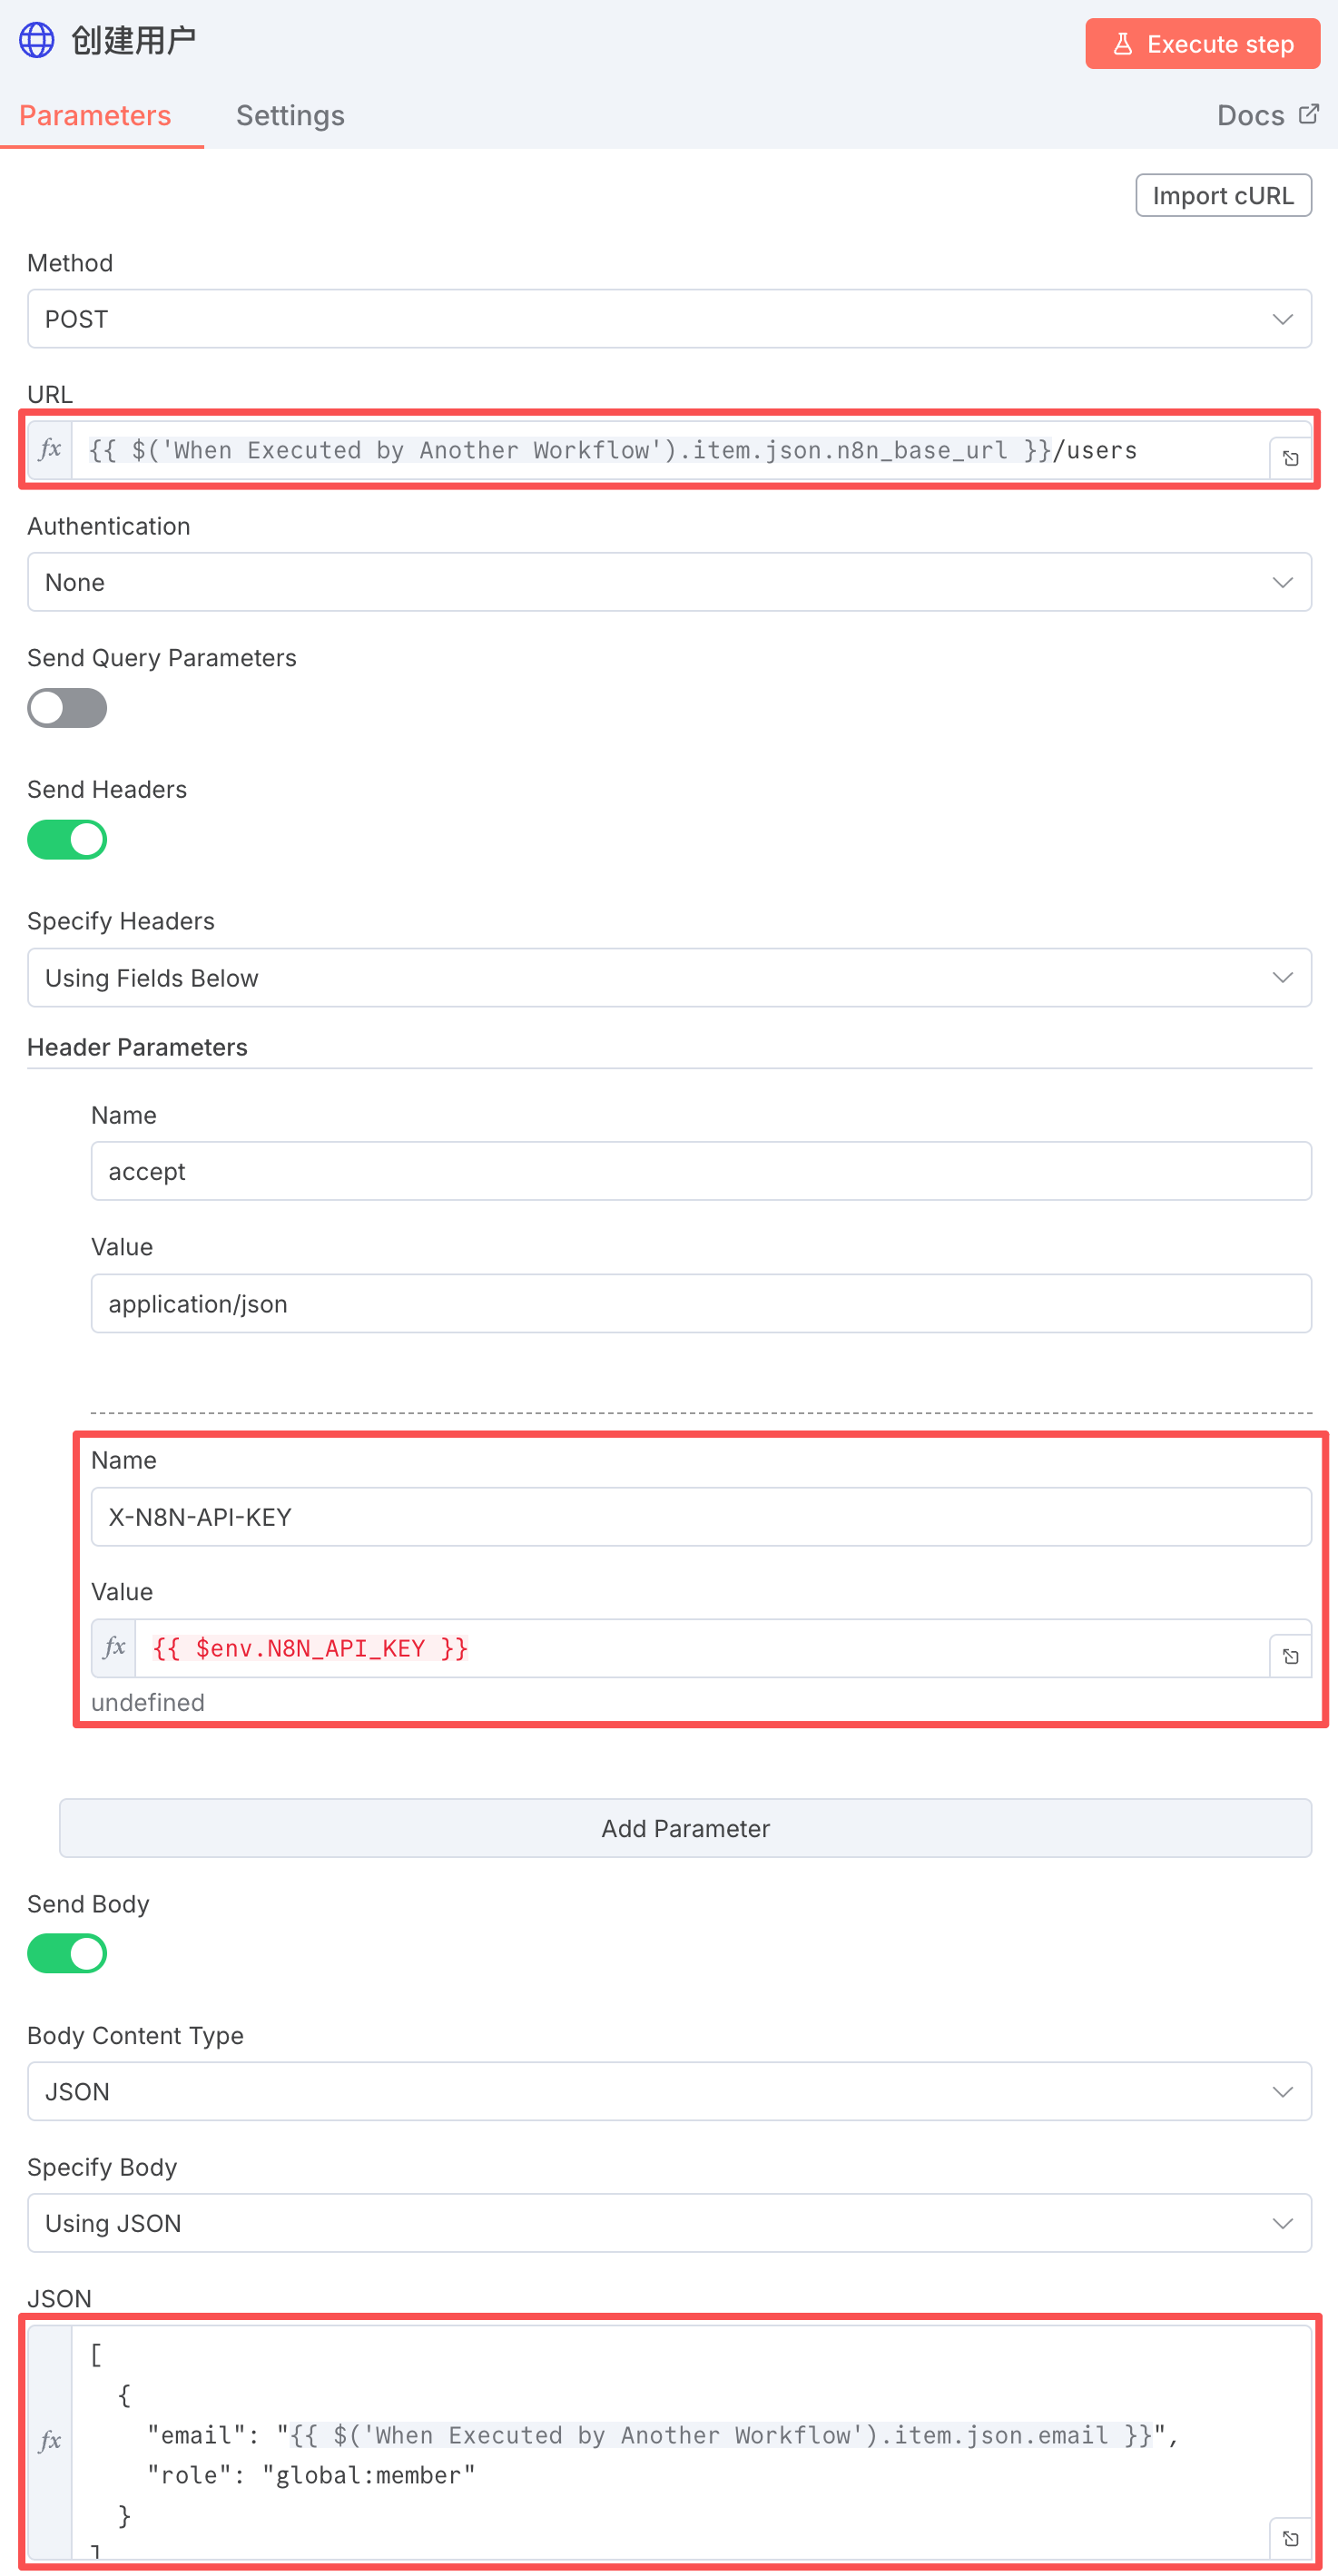
Task: Click the Import cURL button
Action: (1222, 196)
